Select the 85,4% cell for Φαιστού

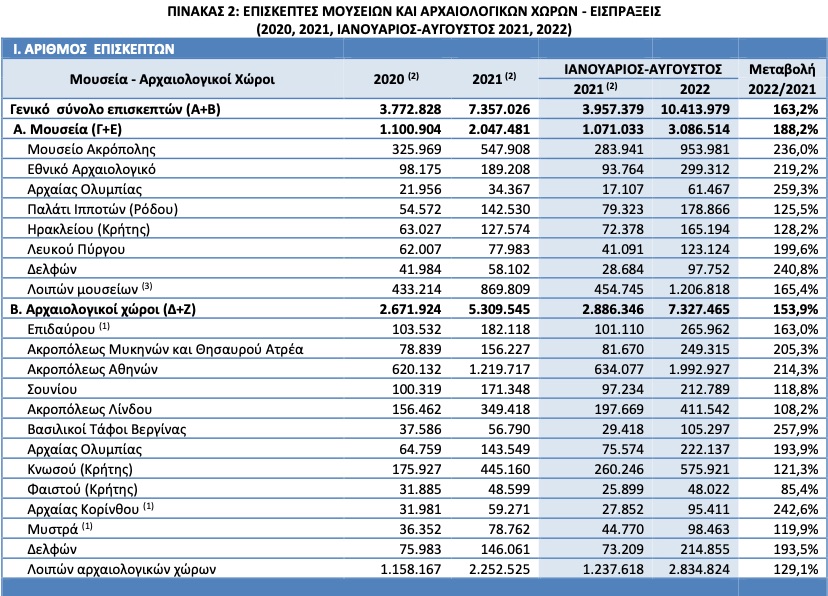[799, 489]
